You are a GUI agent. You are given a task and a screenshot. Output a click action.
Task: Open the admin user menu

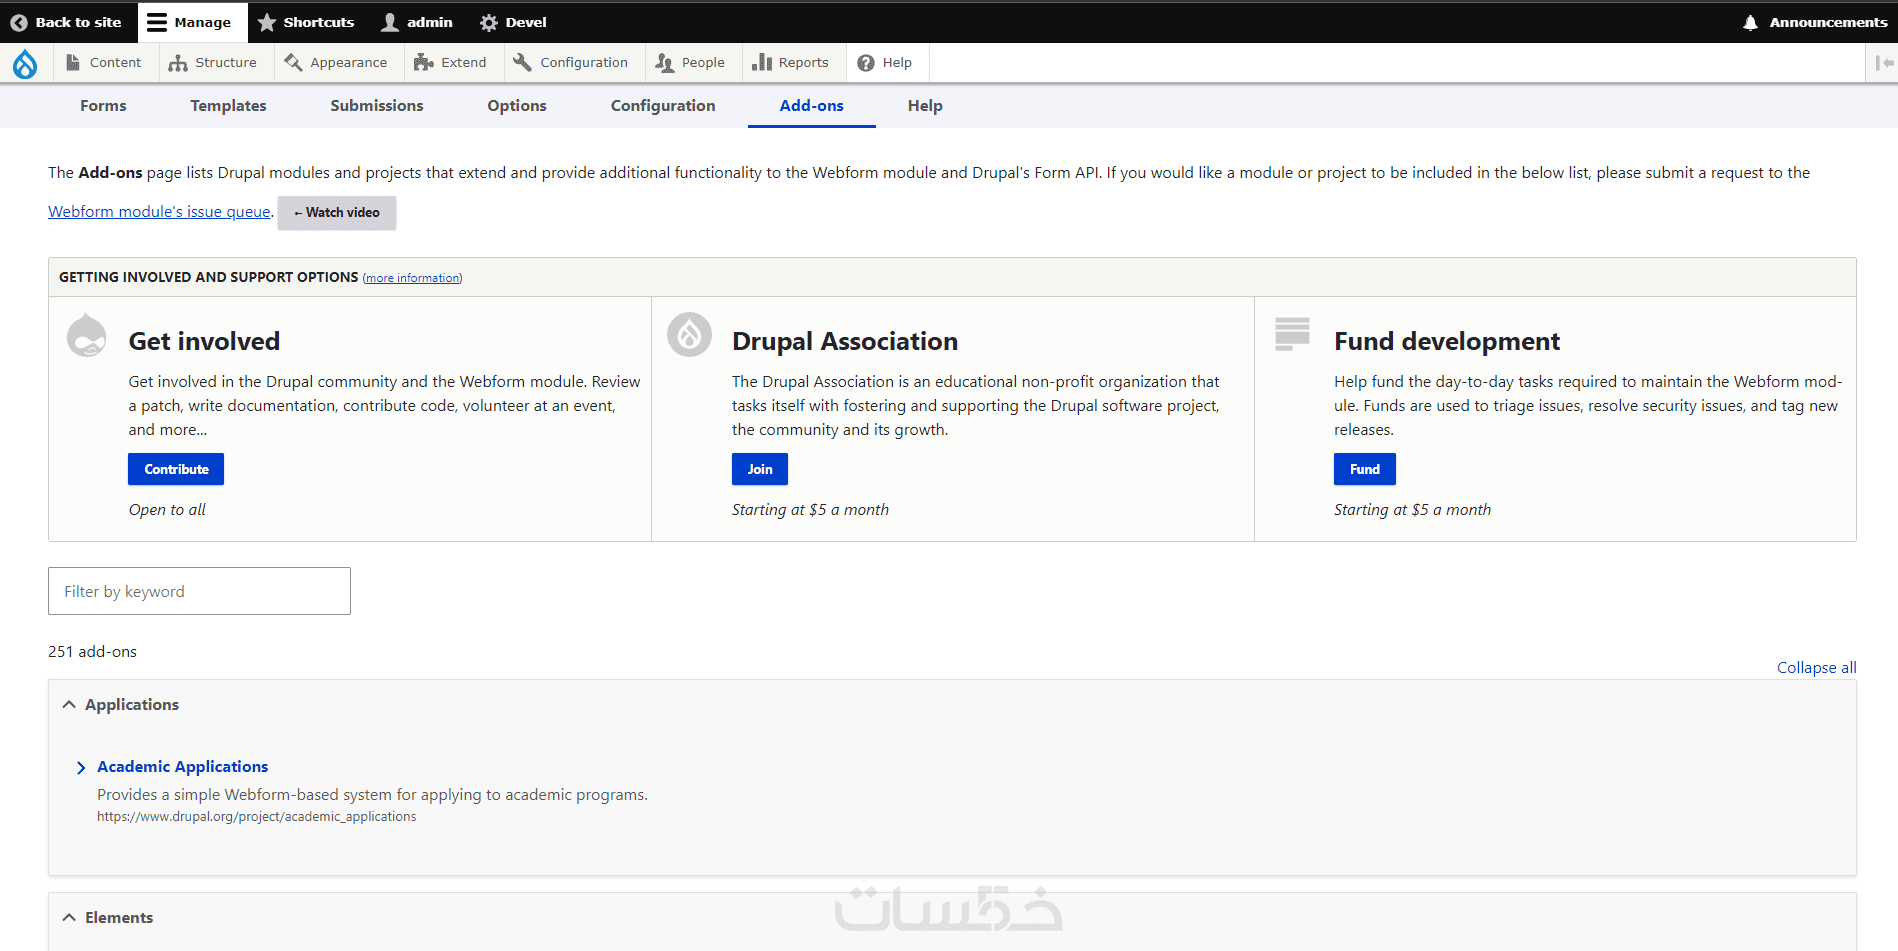click(417, 22)
